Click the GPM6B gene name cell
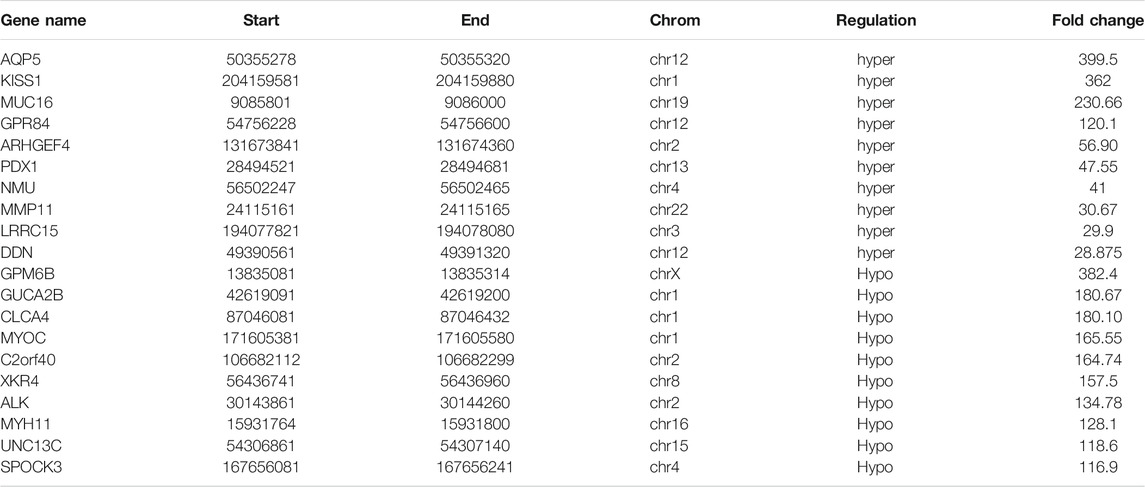Viewport: 1145px width, 487px height. pyautogui.click(x=25, y=257)
